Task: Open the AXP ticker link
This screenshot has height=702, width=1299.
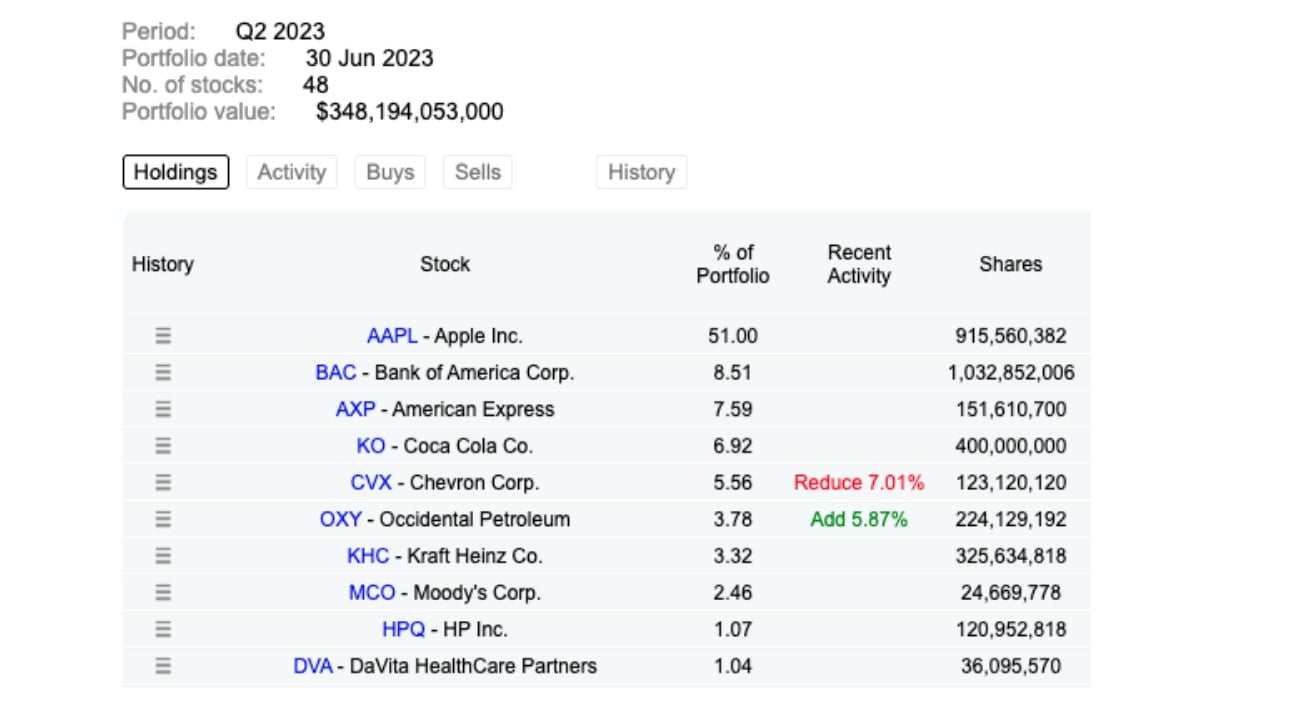Action: point(355,409)
